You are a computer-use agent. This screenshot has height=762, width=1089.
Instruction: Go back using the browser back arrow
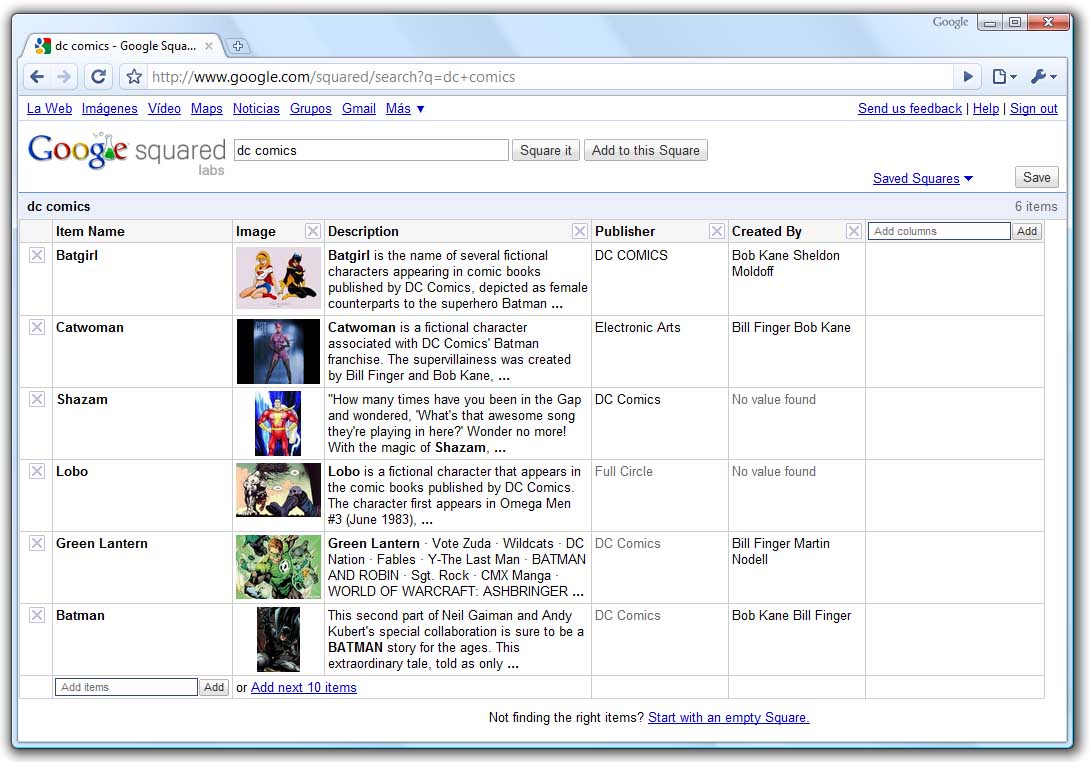tap(38, 76)
